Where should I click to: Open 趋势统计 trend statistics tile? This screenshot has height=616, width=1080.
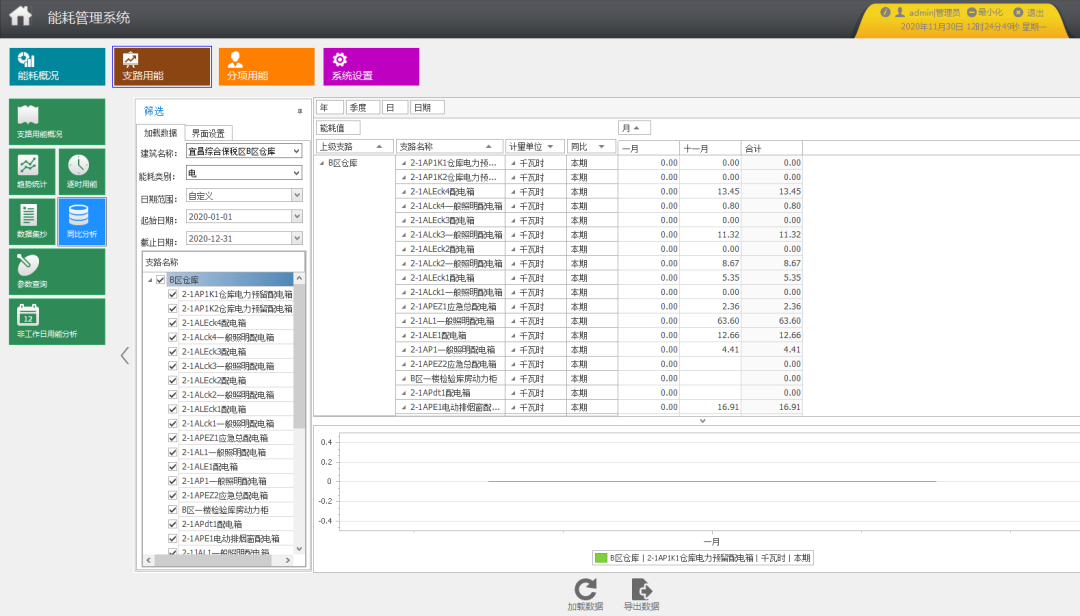click(x=32, y=172)
